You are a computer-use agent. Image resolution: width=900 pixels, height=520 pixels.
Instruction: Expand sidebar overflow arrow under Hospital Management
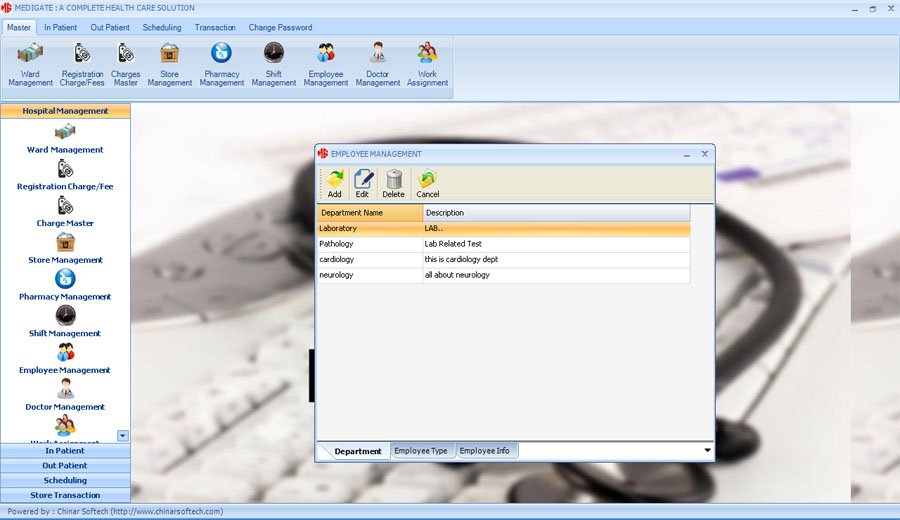point(123,436)
